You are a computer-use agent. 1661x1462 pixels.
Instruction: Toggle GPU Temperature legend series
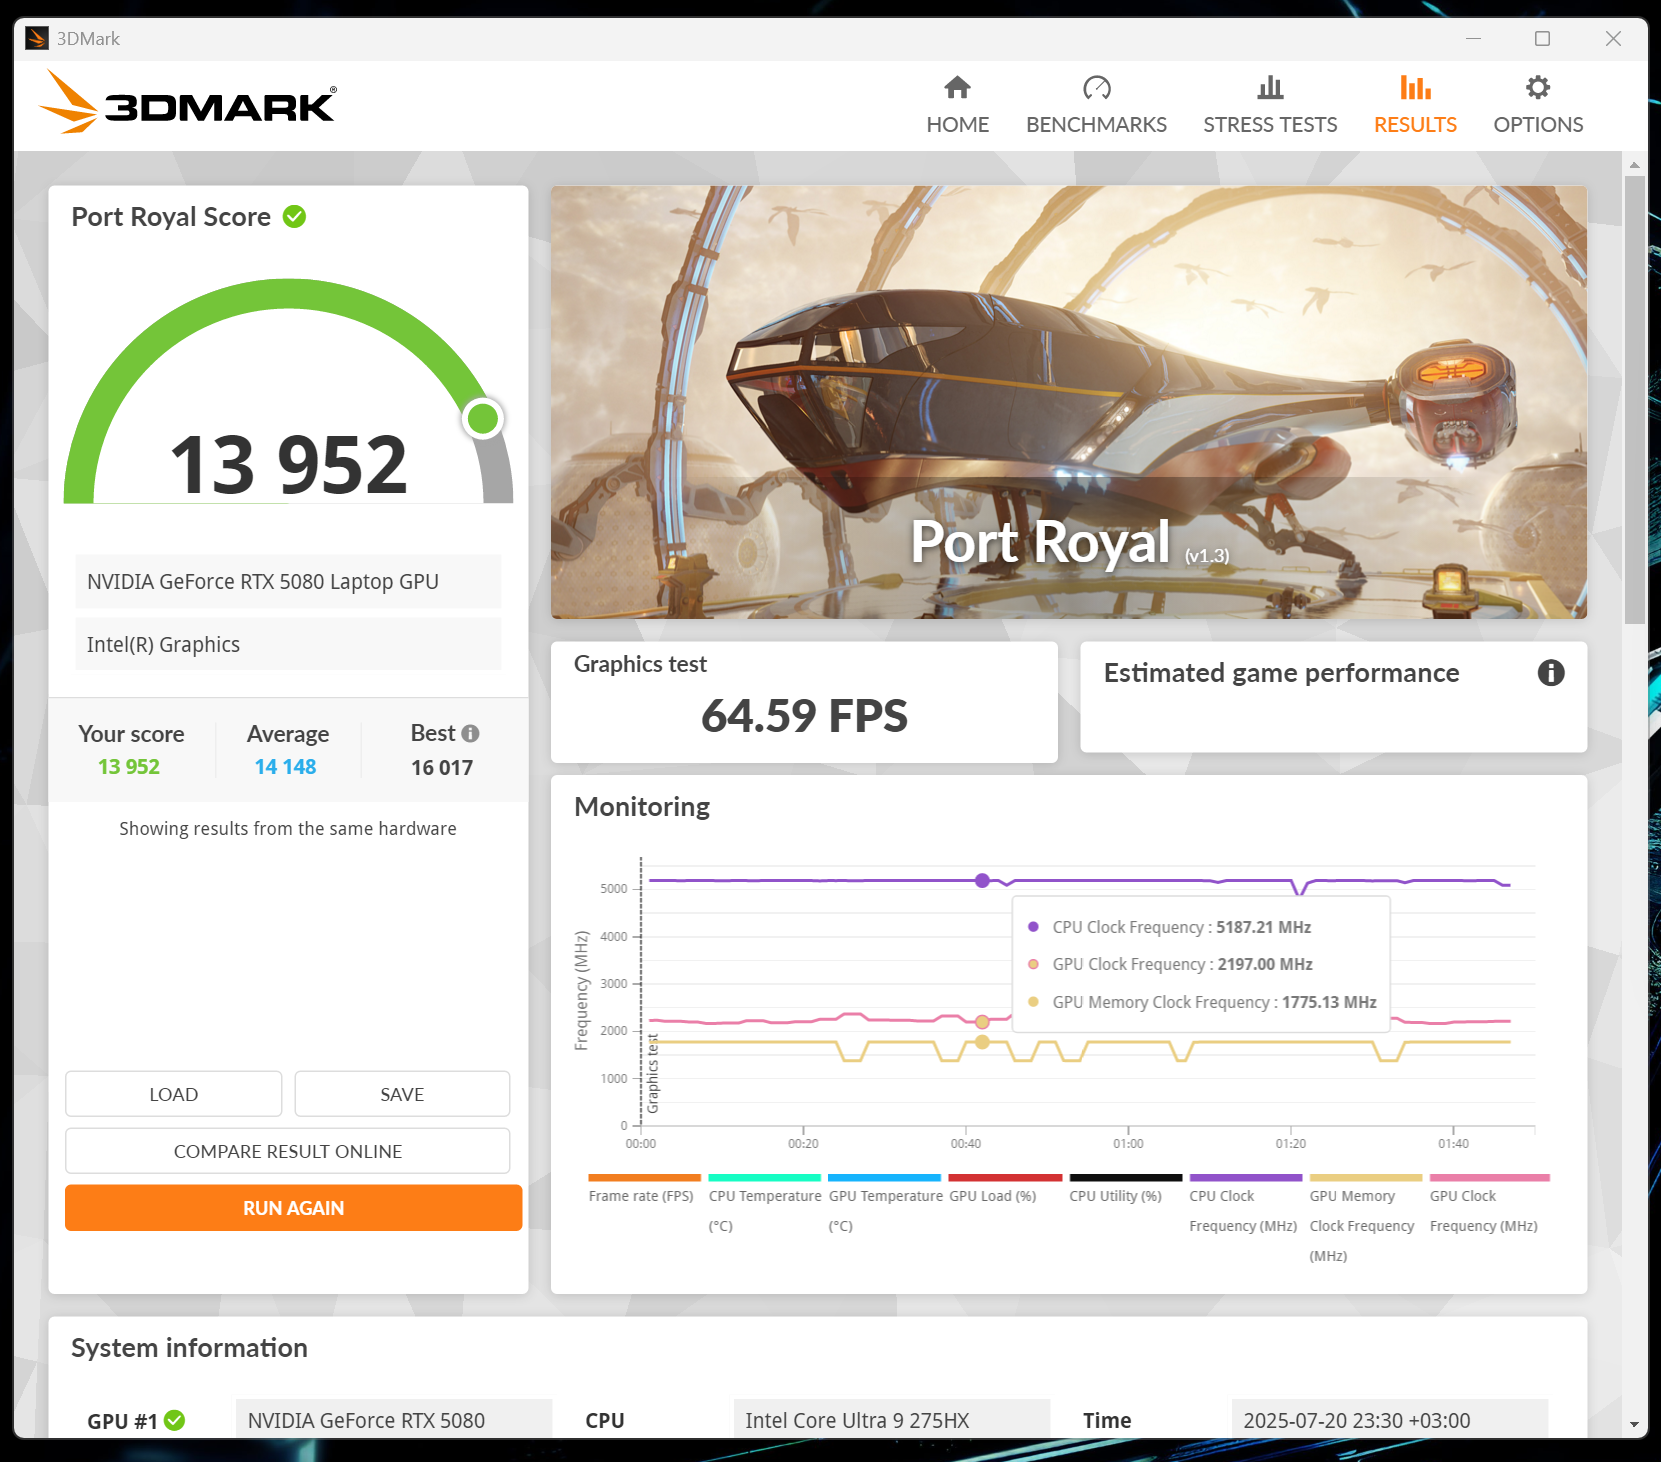click(885, 1205)
